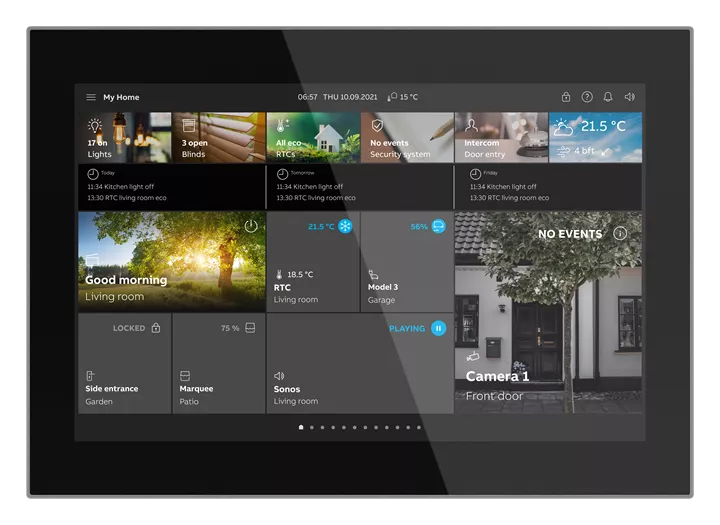Open the Lights tile showing 17 on
Viewport: 720px width, 525px height.
[x=124, y=137]
